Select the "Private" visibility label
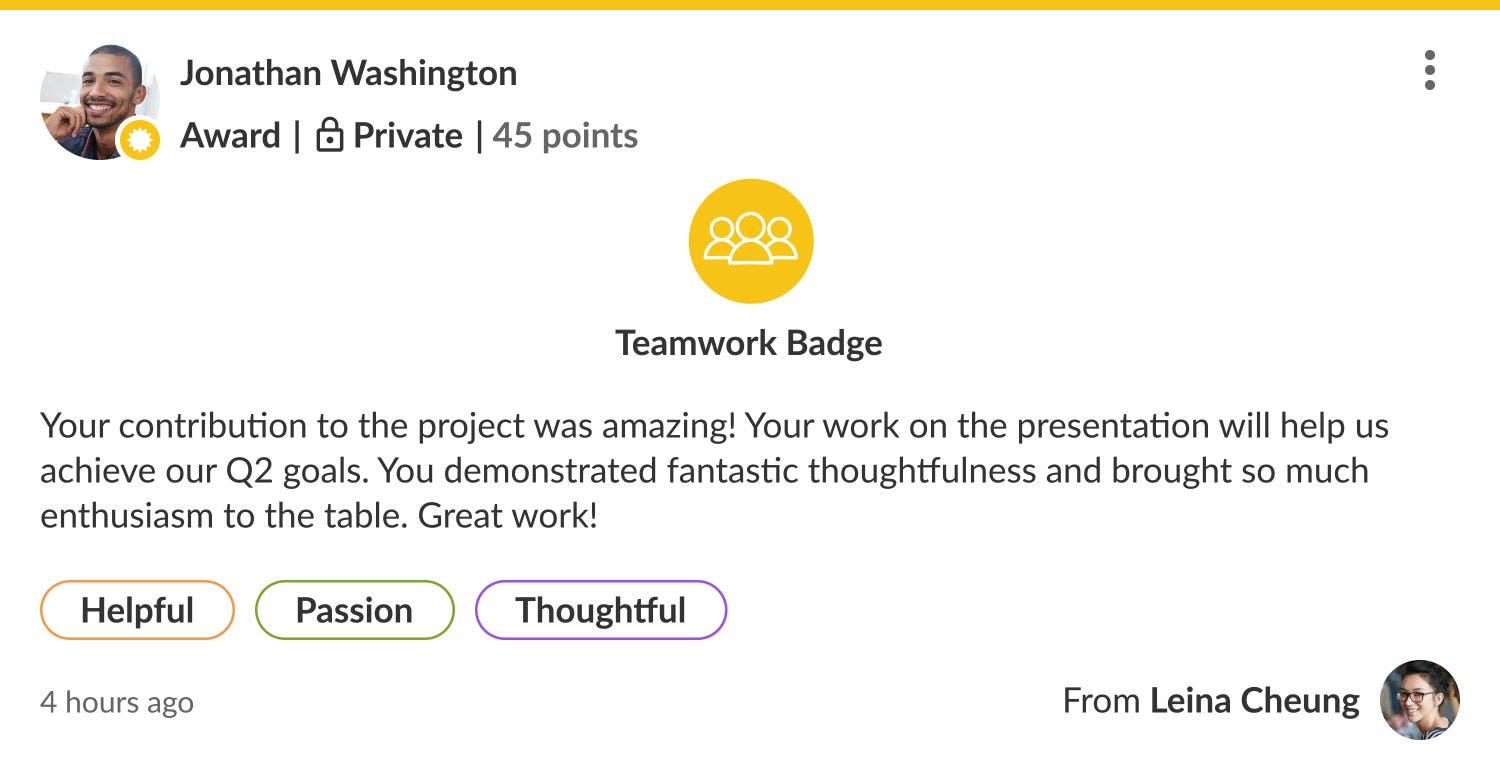The width and height of the screenshot is (1500, 760). (x=408, y=136)
